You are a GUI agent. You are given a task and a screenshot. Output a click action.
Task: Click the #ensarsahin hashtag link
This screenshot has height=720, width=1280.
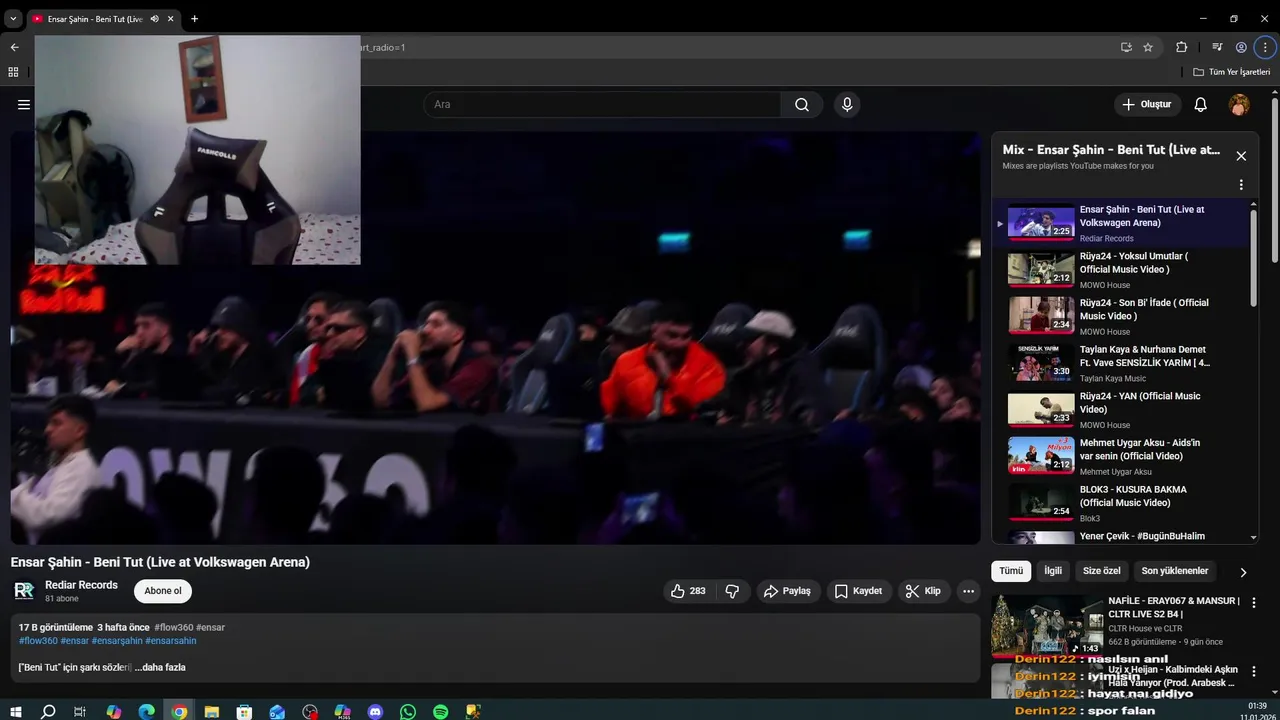(171, 641)
